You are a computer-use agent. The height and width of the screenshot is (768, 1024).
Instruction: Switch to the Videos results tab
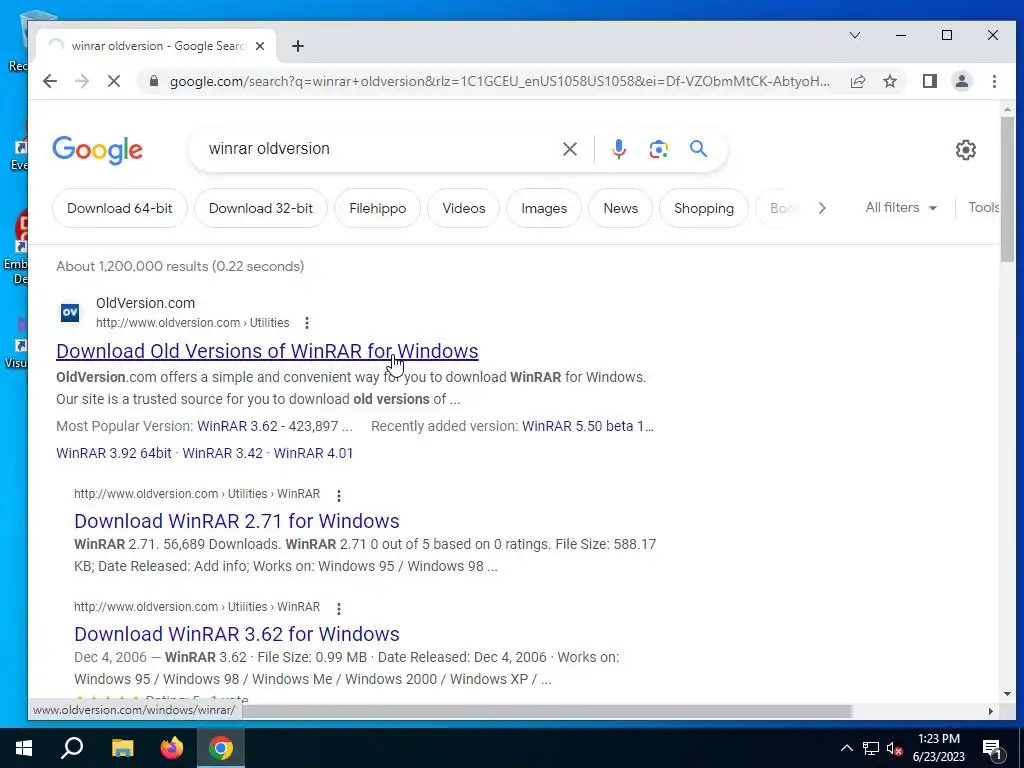(x=464, y=208)
